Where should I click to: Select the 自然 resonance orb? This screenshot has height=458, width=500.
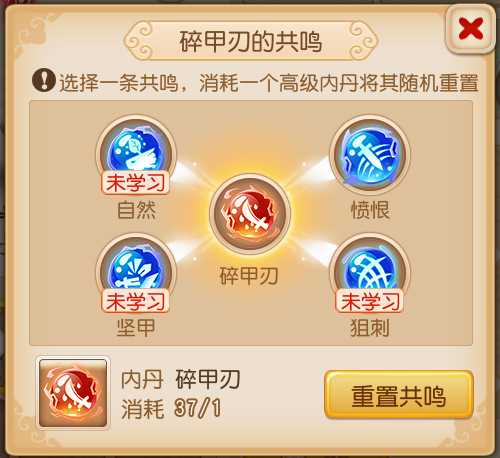pos(136,154)
